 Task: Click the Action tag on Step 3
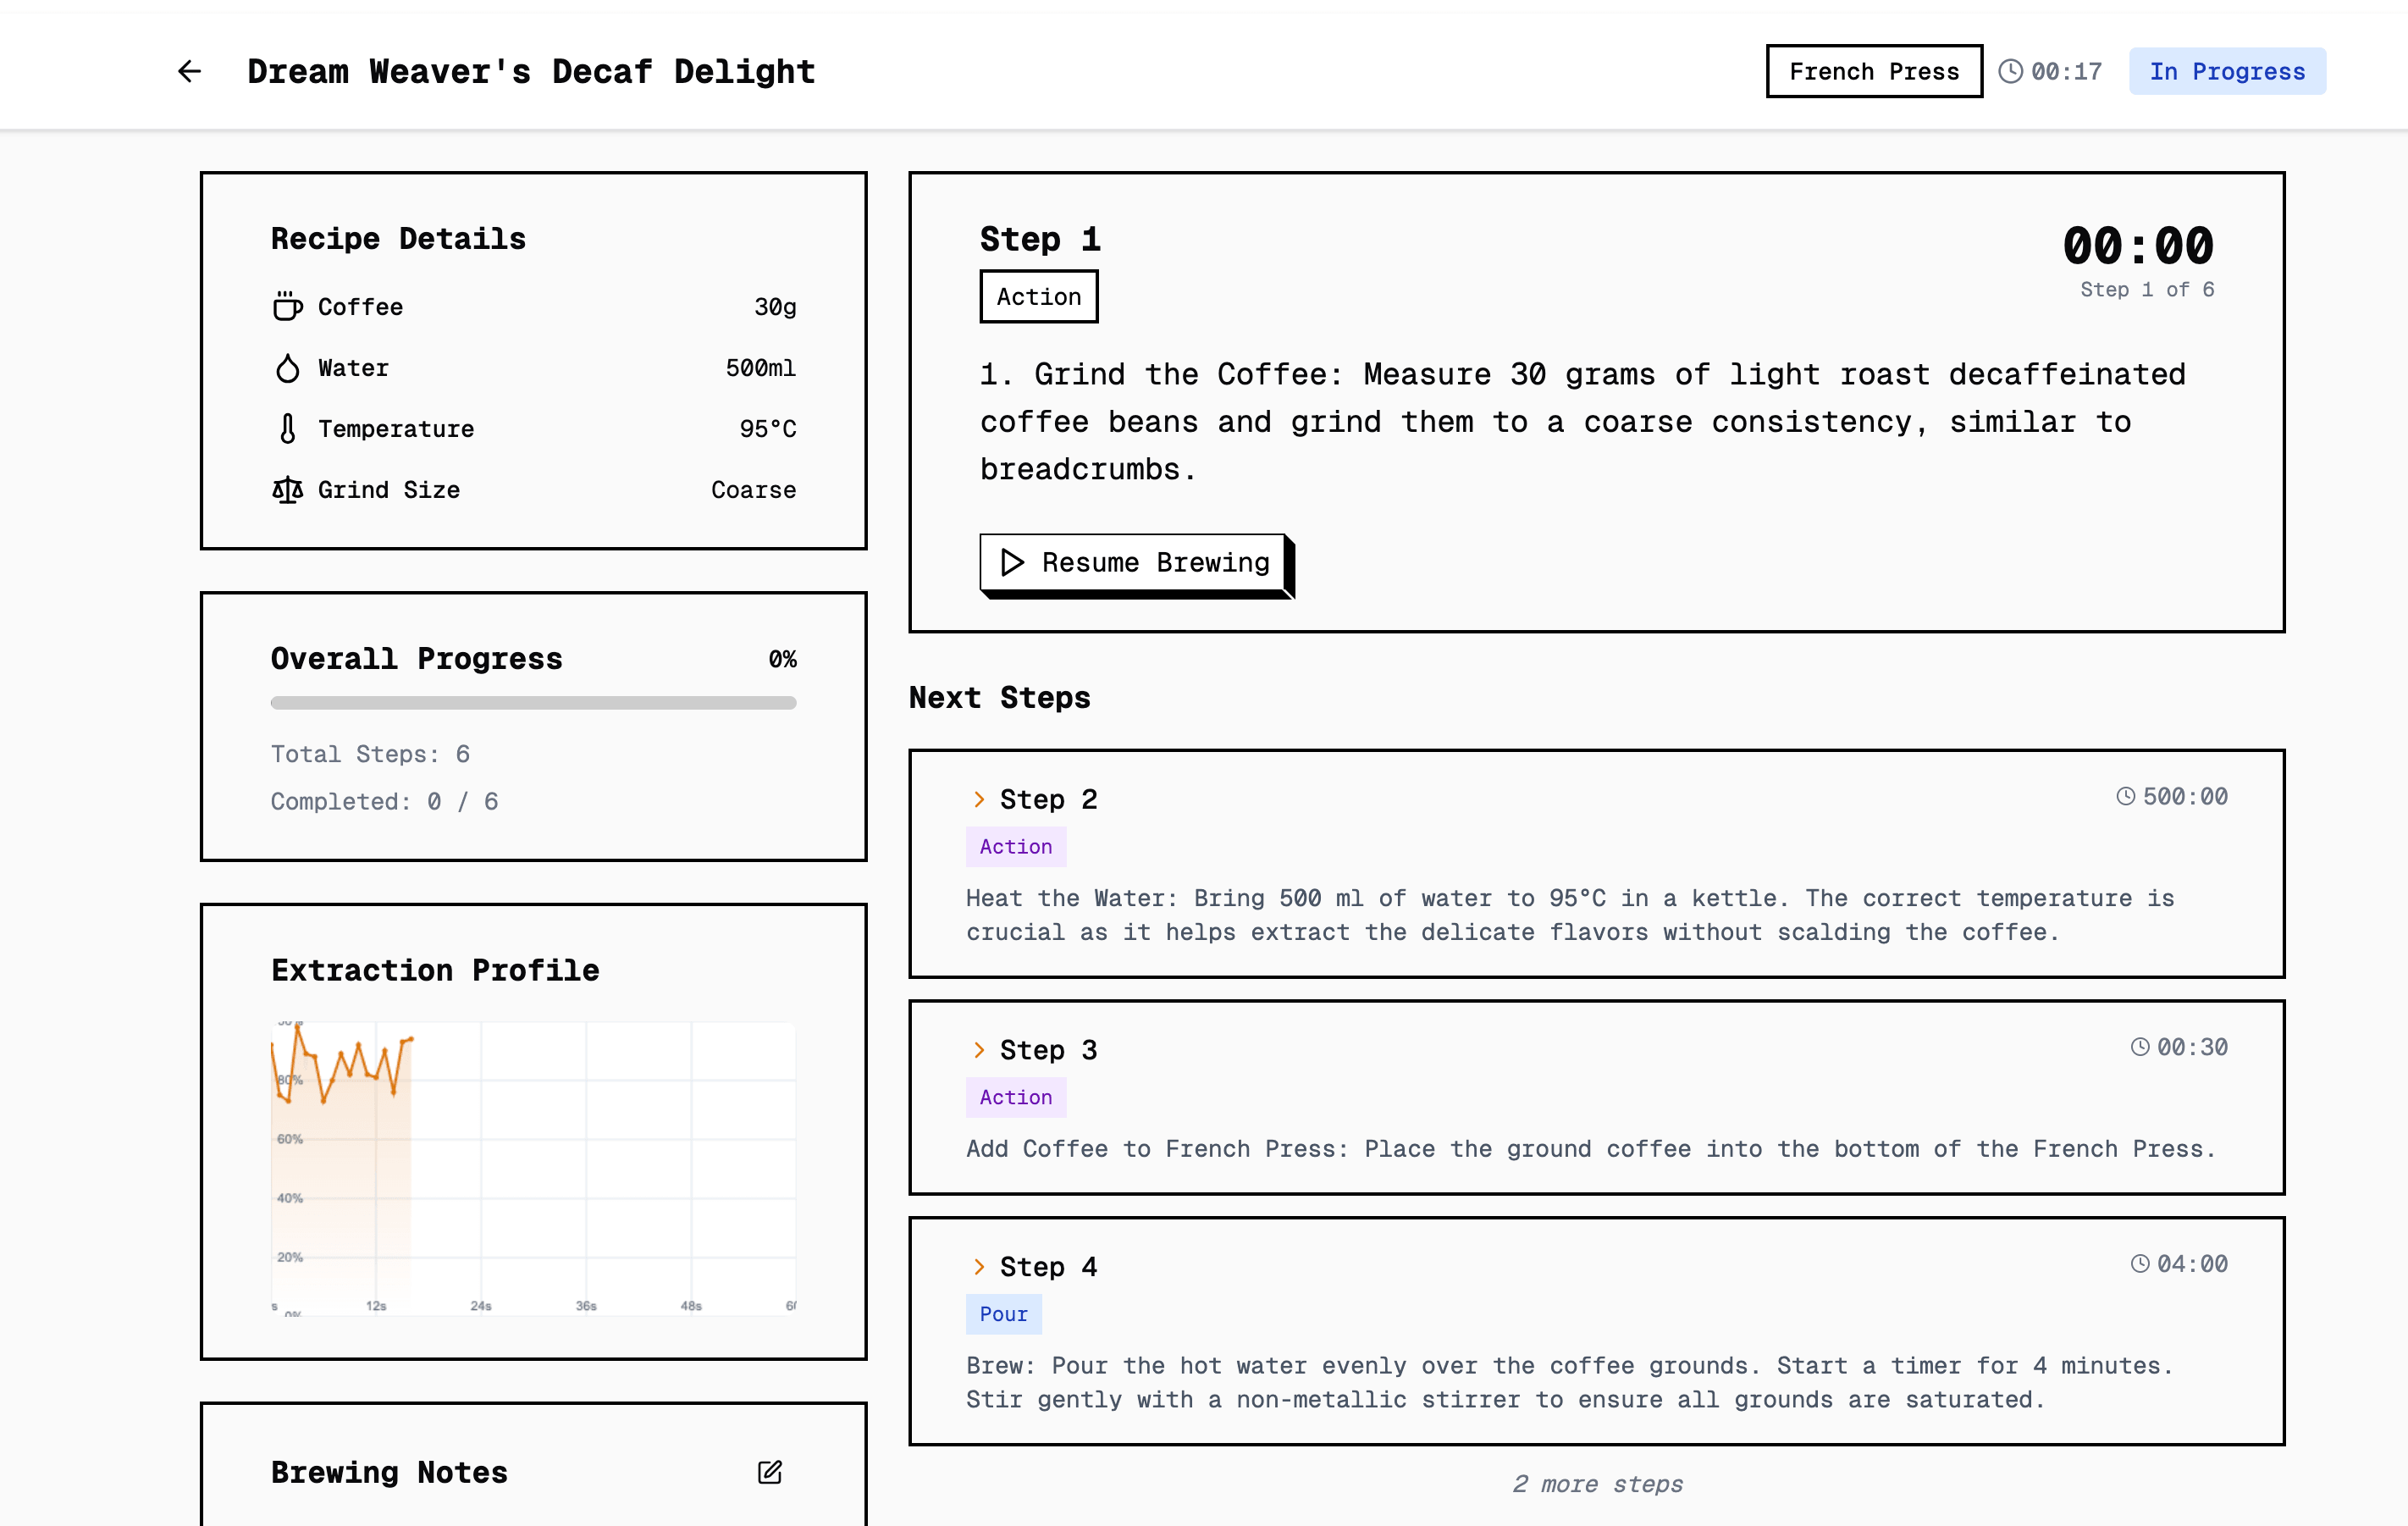(1016, 1097)
